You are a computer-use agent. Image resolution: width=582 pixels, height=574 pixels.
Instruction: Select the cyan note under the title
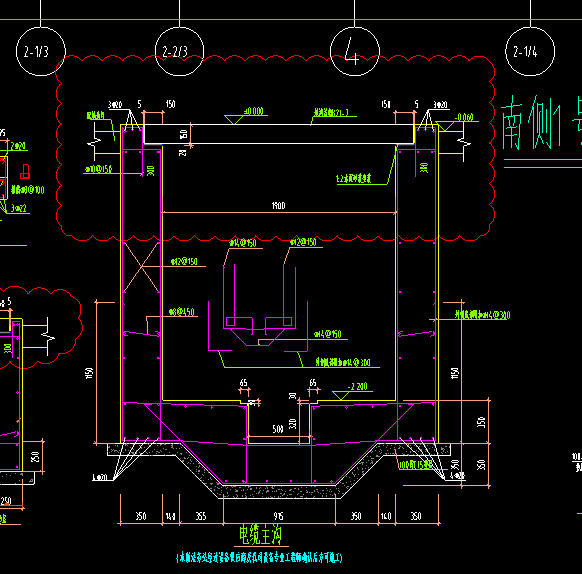coord(259,558)
